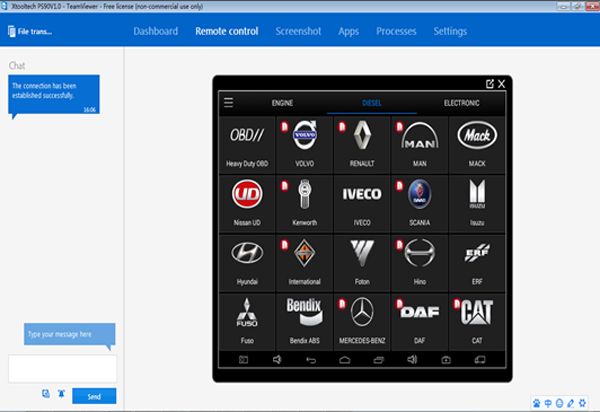Screen dimensions: 600x412
Task: Tap the Android home navigation icon
Action: (345, 360)
